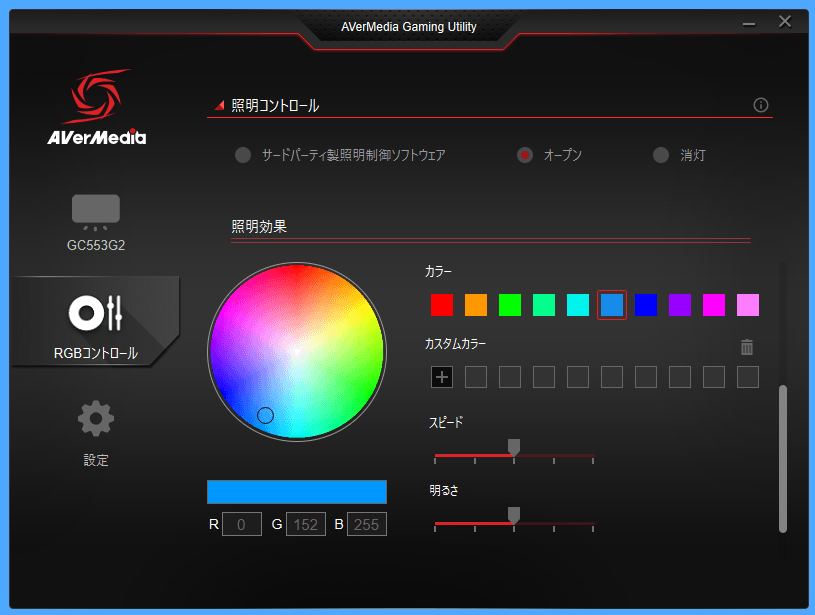
Task: Choose the dark blue color swatch
Action: pyautogui.click(x=646, y=305)
